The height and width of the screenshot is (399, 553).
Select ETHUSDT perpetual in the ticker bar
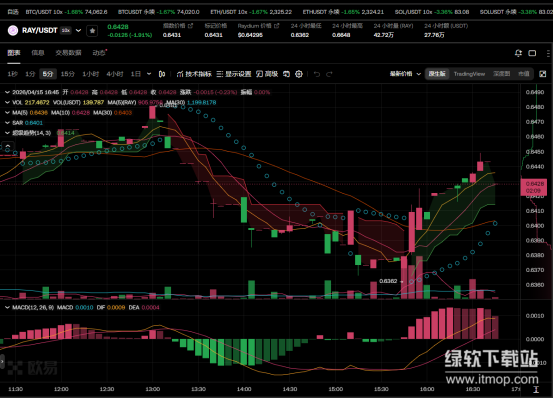tap(343, 12)
